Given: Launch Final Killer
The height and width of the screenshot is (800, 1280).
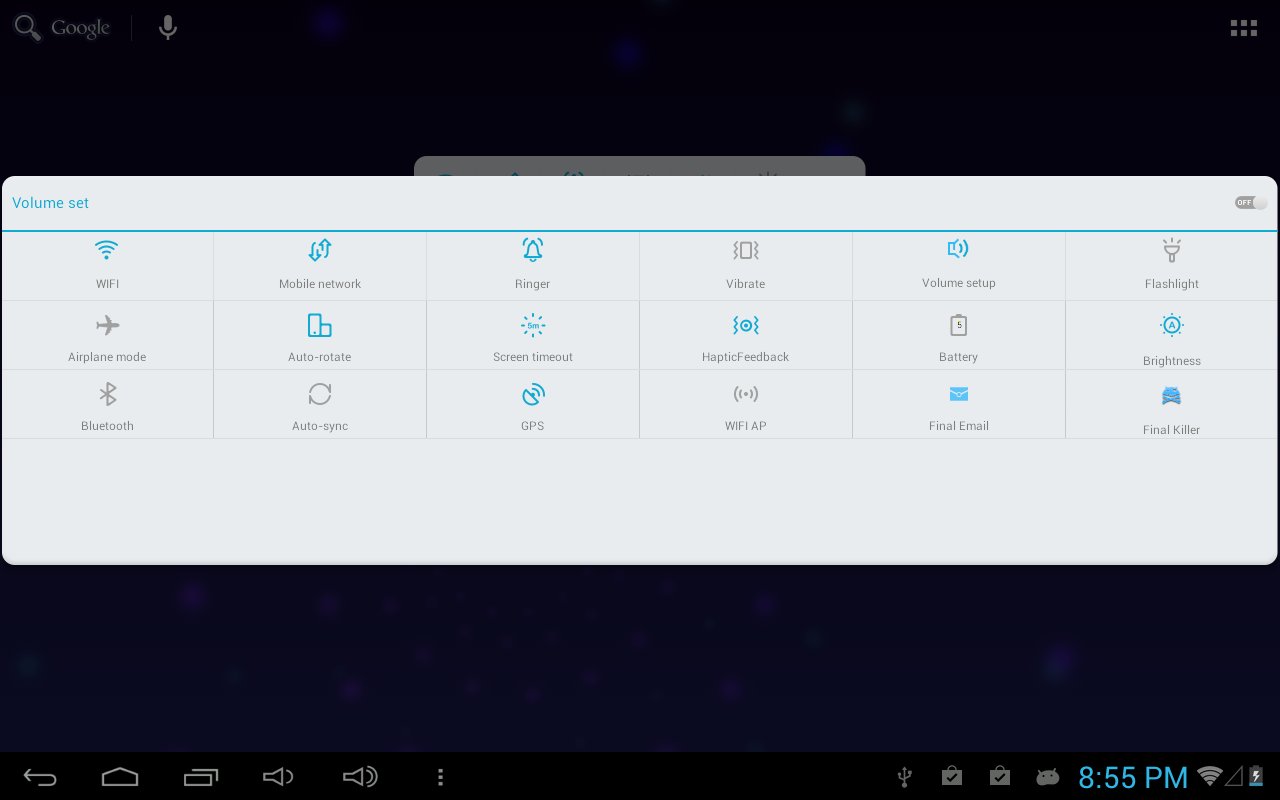Looking at the screenshot, I should [1172, 405].
